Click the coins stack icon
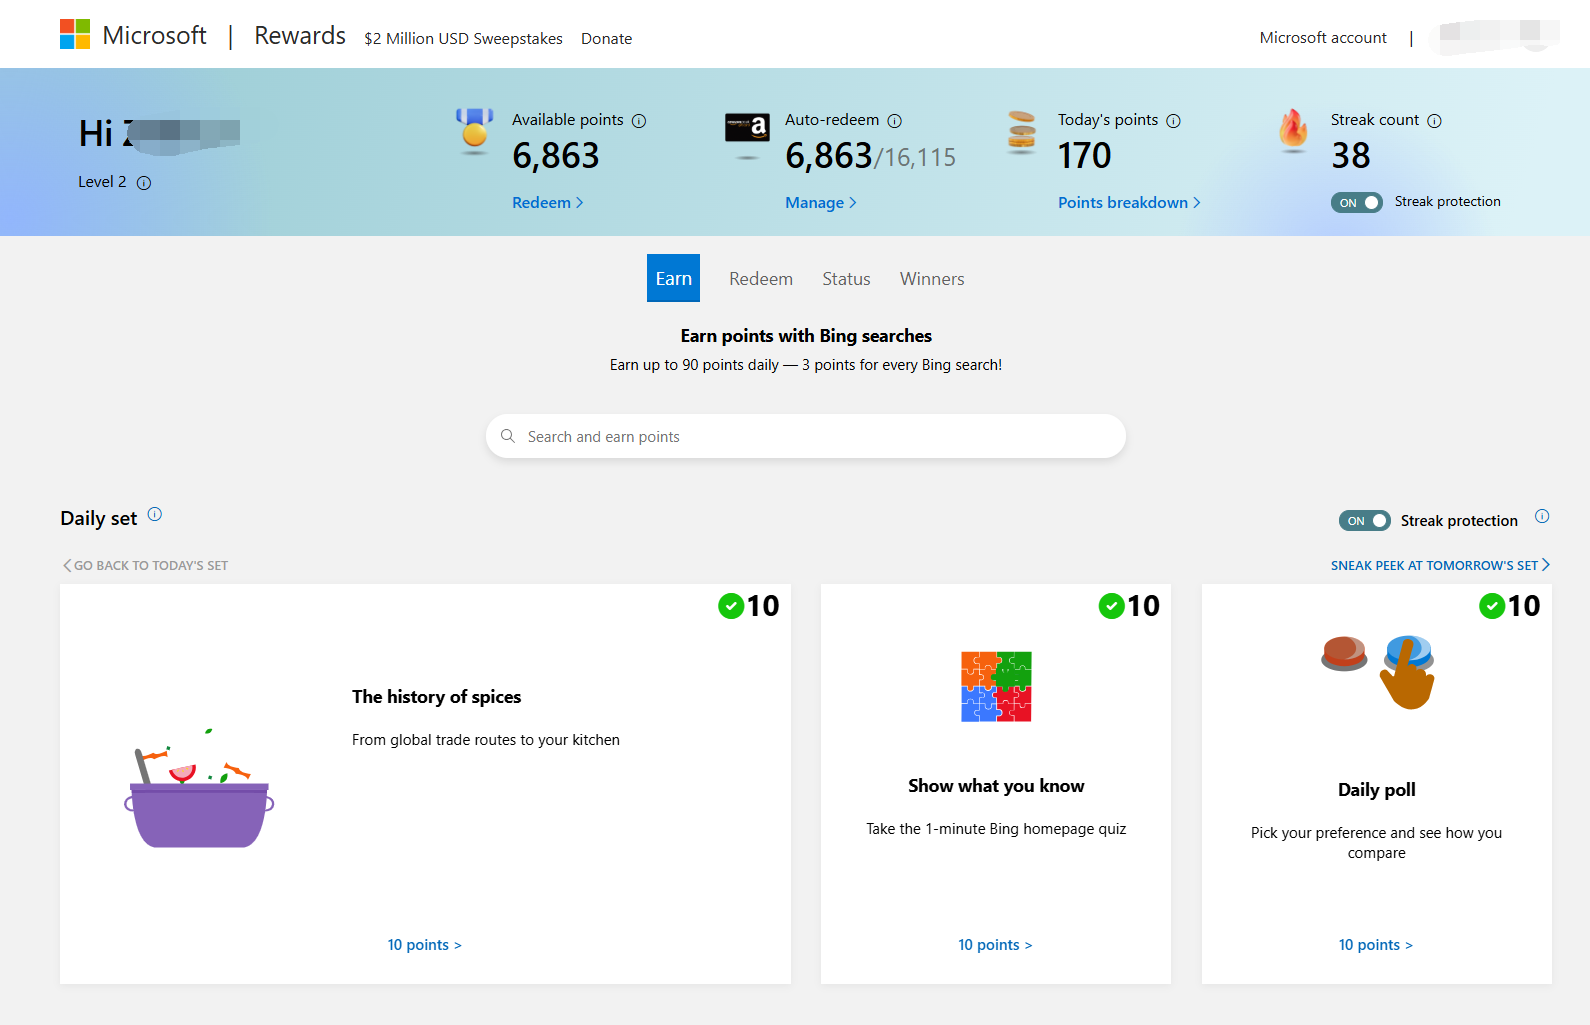Screen dimensions: 1590x1025 [x=1021, y=132]
